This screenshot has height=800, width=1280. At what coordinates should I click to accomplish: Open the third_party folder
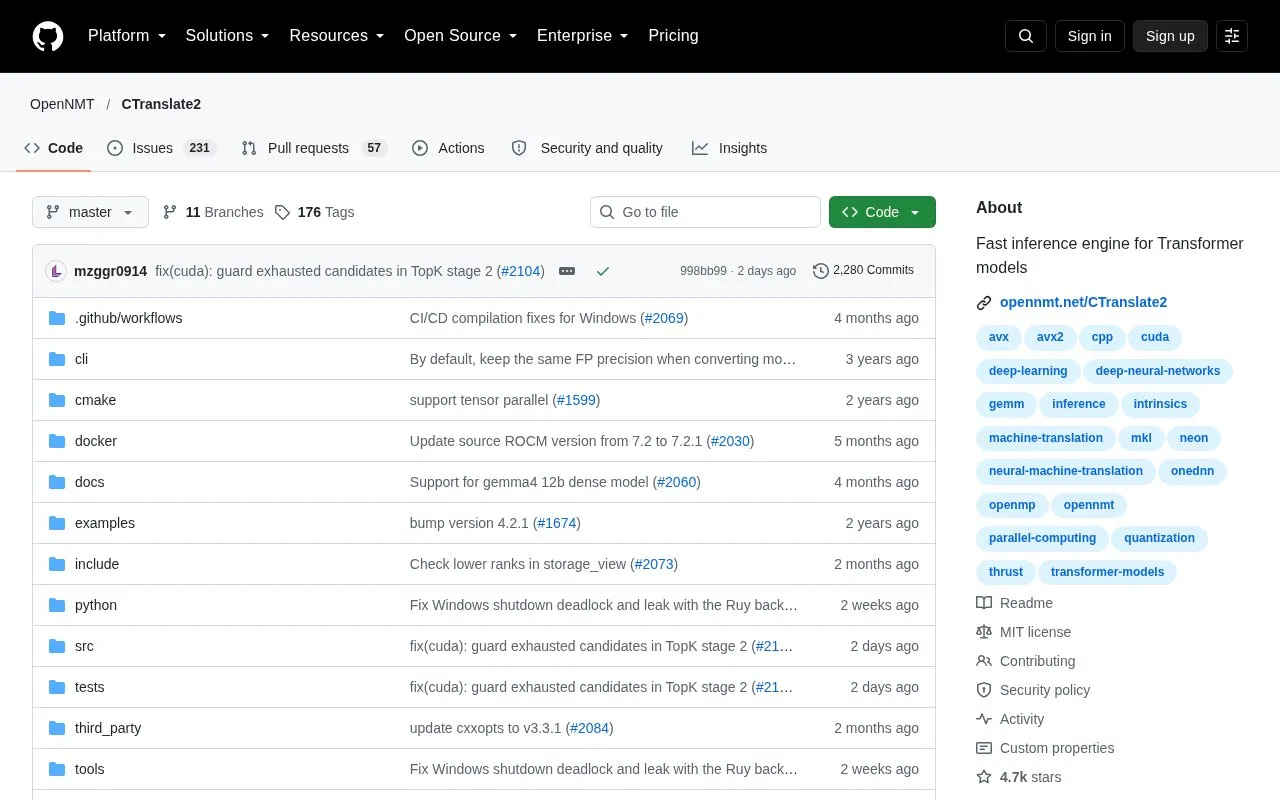(108, 728)
